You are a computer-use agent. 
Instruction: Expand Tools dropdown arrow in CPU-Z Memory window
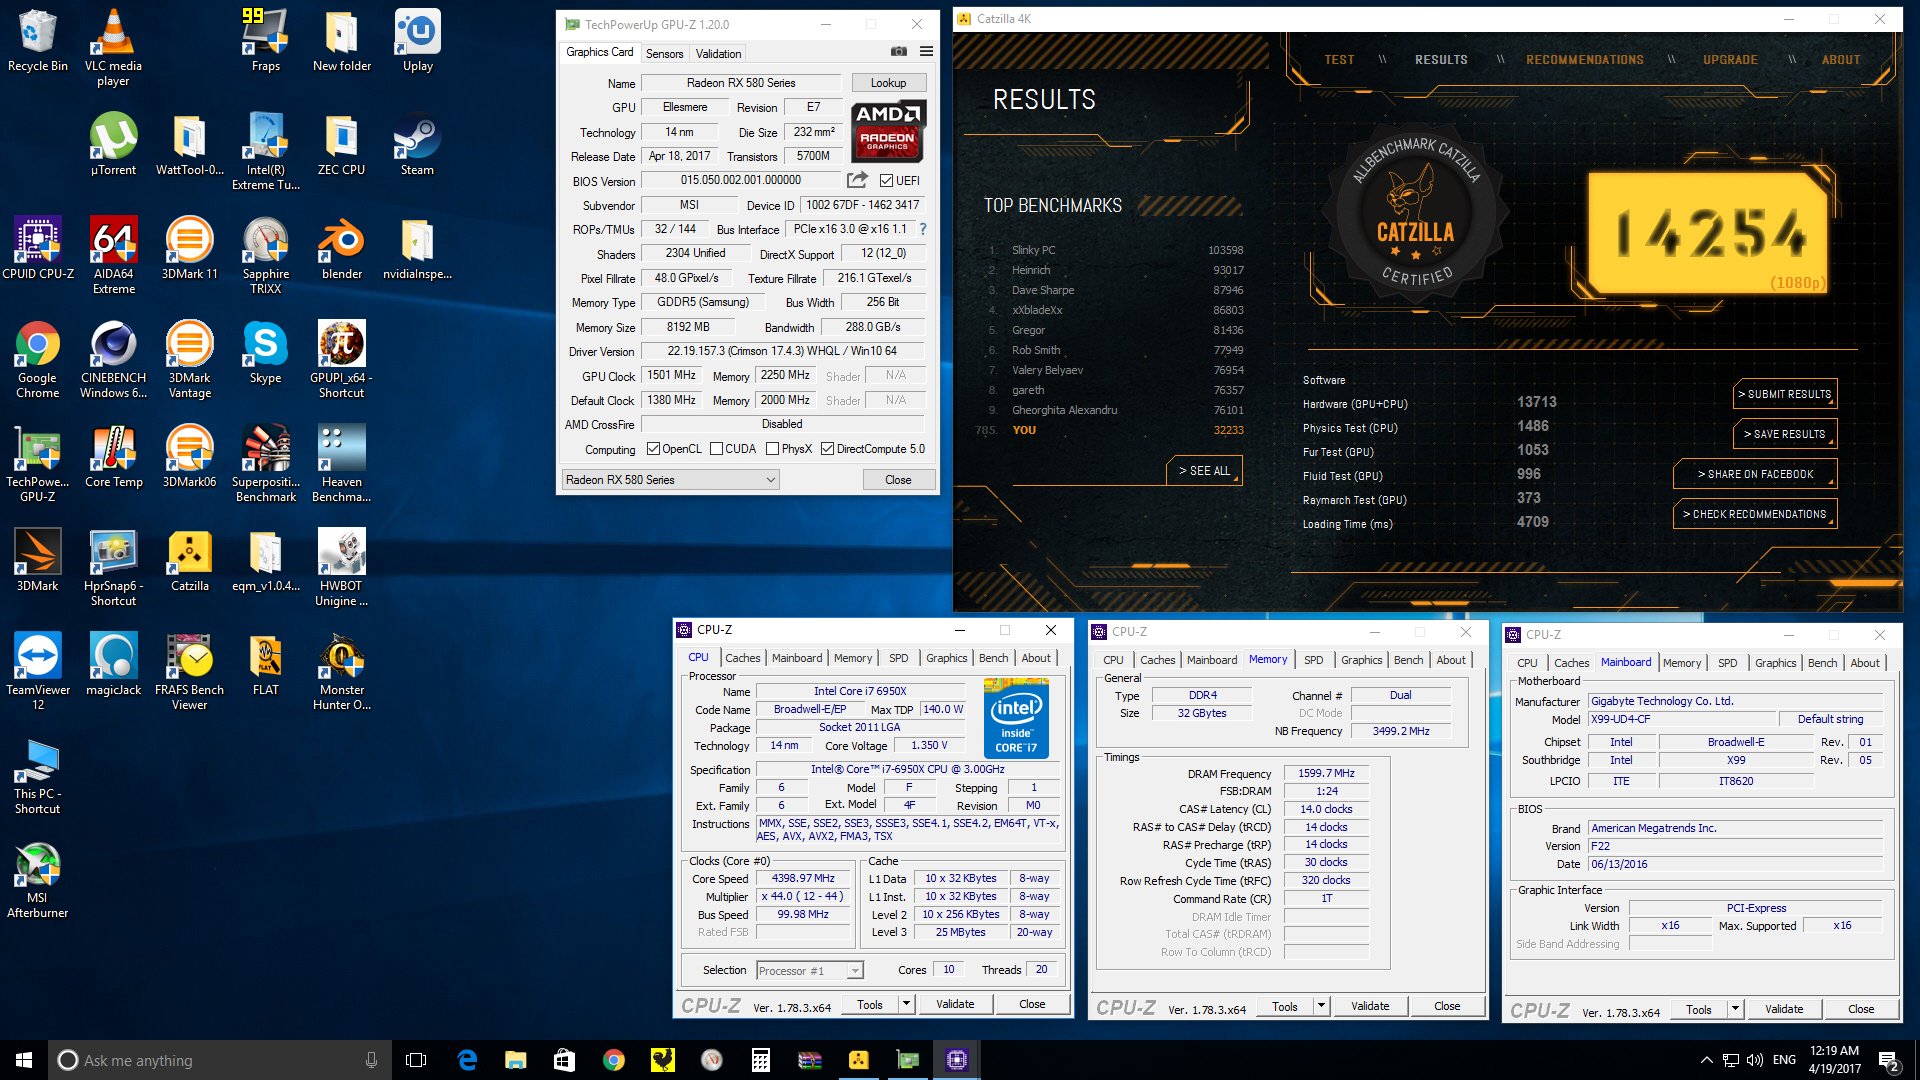[1321, 1006]
